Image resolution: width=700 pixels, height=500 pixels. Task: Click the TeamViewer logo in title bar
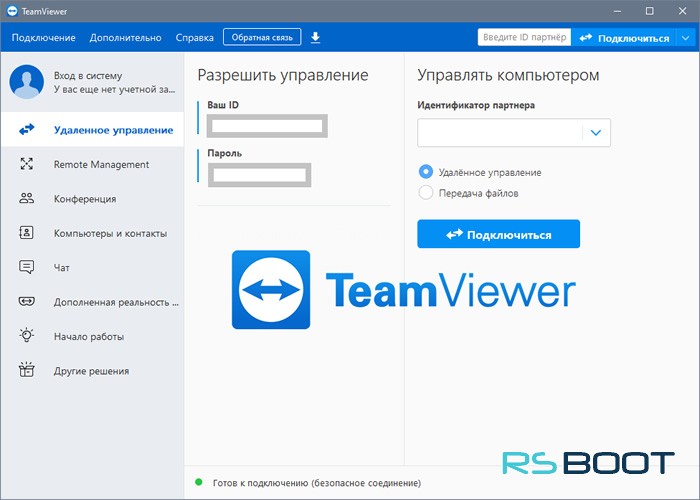click(x=12, y=11)
